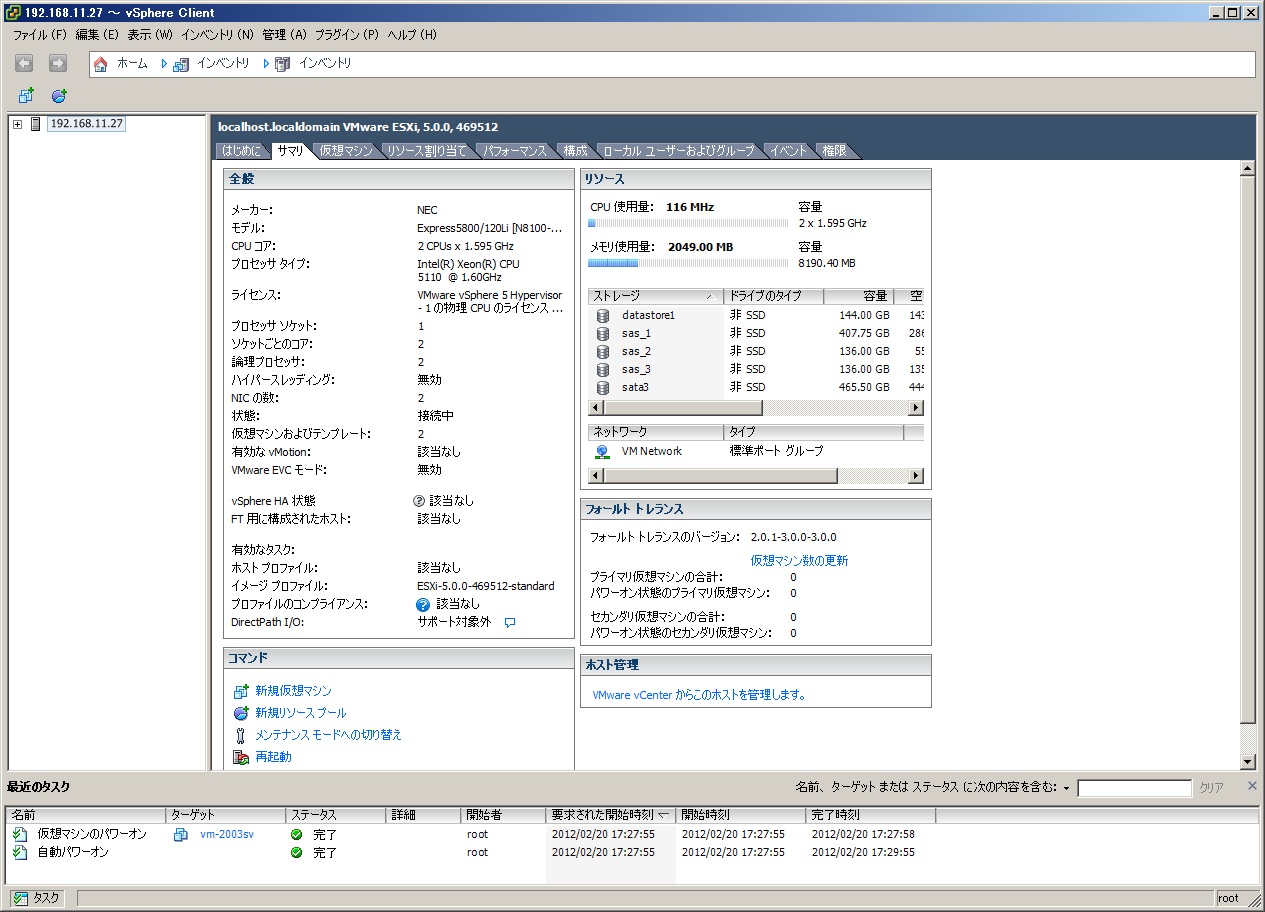Image resolution: width=1265 pixels, height=912 pixels.
Task: Click new virtual machine toolbar icon
Action: (26, 96)
